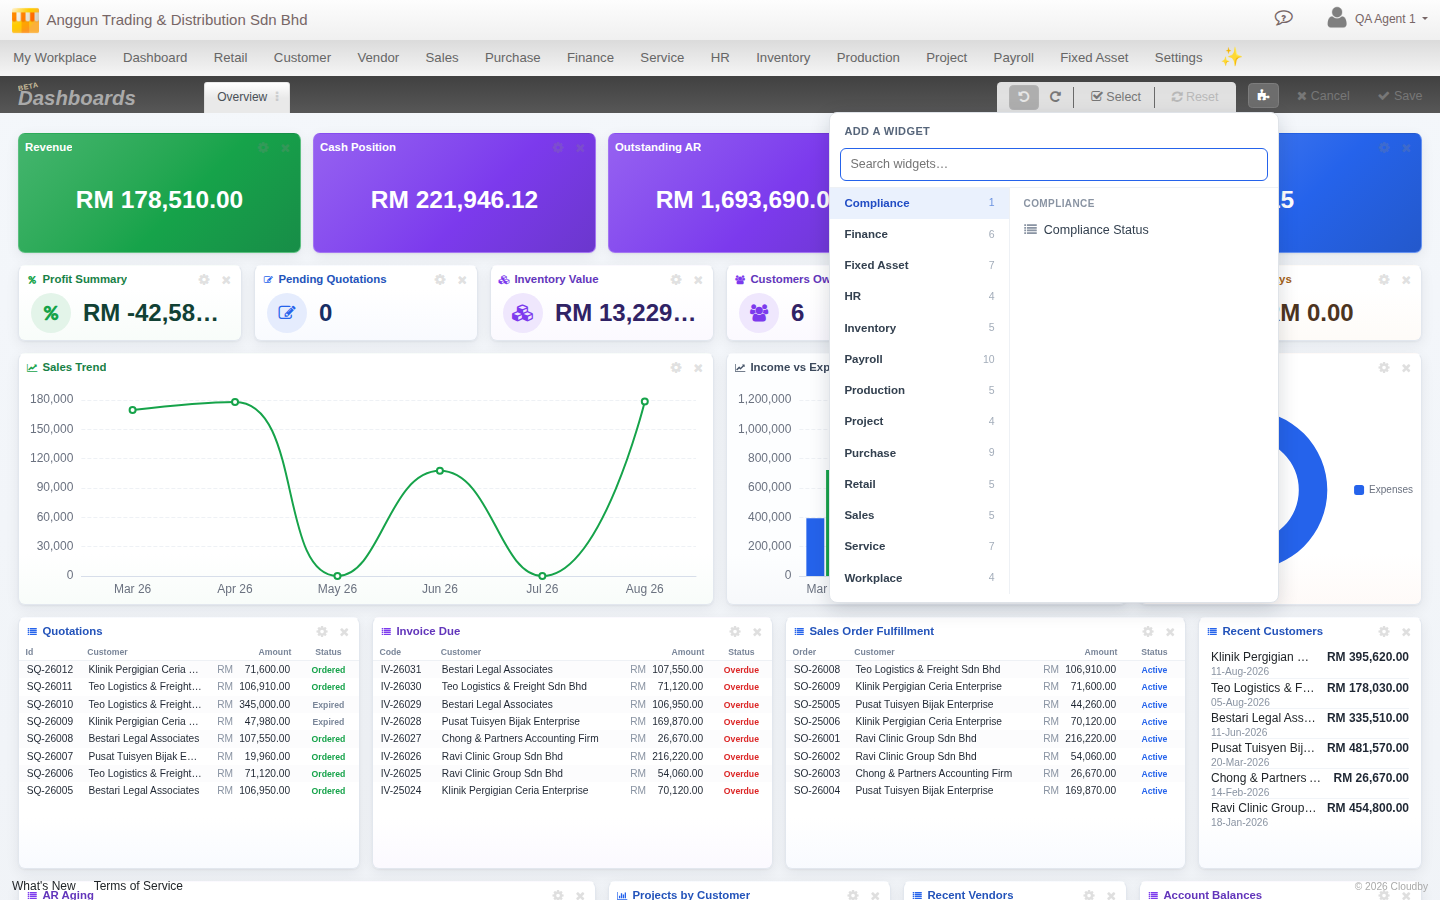Open Cash Position widget gear settings
Screen dimensions: 1440x900
pyautogui.click(x=558, y=148)
